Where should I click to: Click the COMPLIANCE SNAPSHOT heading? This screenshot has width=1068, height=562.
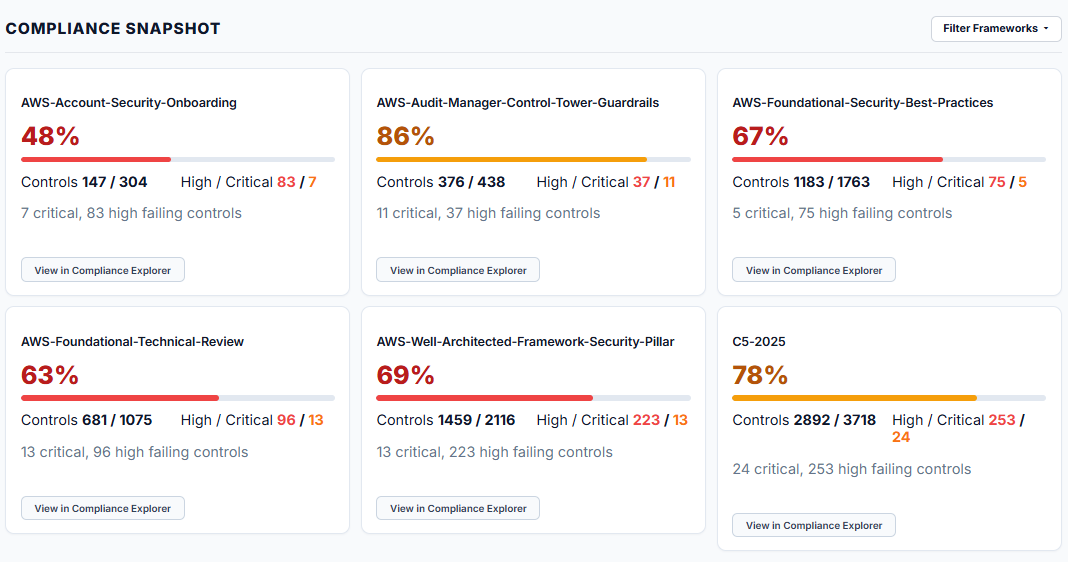pyautogui.click(x=113, y=29)
